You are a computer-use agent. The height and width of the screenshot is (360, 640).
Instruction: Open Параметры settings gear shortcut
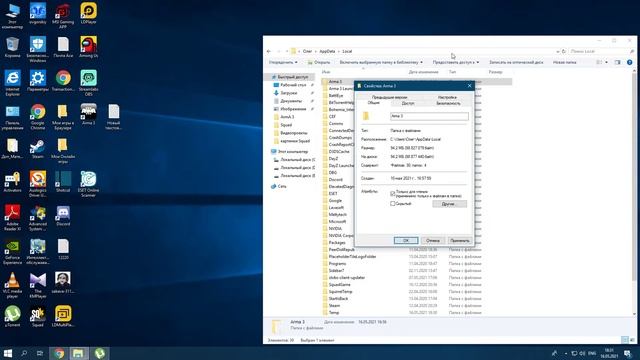point(38,81)
